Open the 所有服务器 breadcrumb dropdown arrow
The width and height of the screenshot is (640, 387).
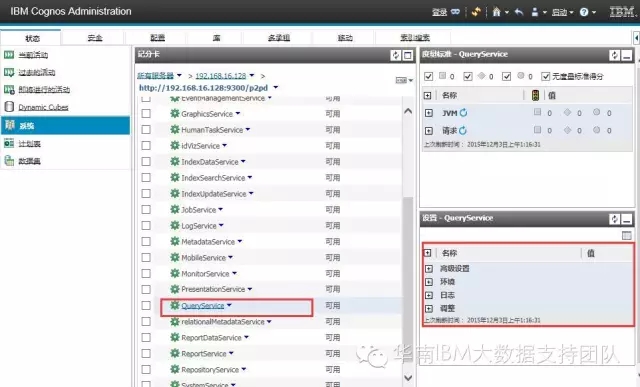179,76
